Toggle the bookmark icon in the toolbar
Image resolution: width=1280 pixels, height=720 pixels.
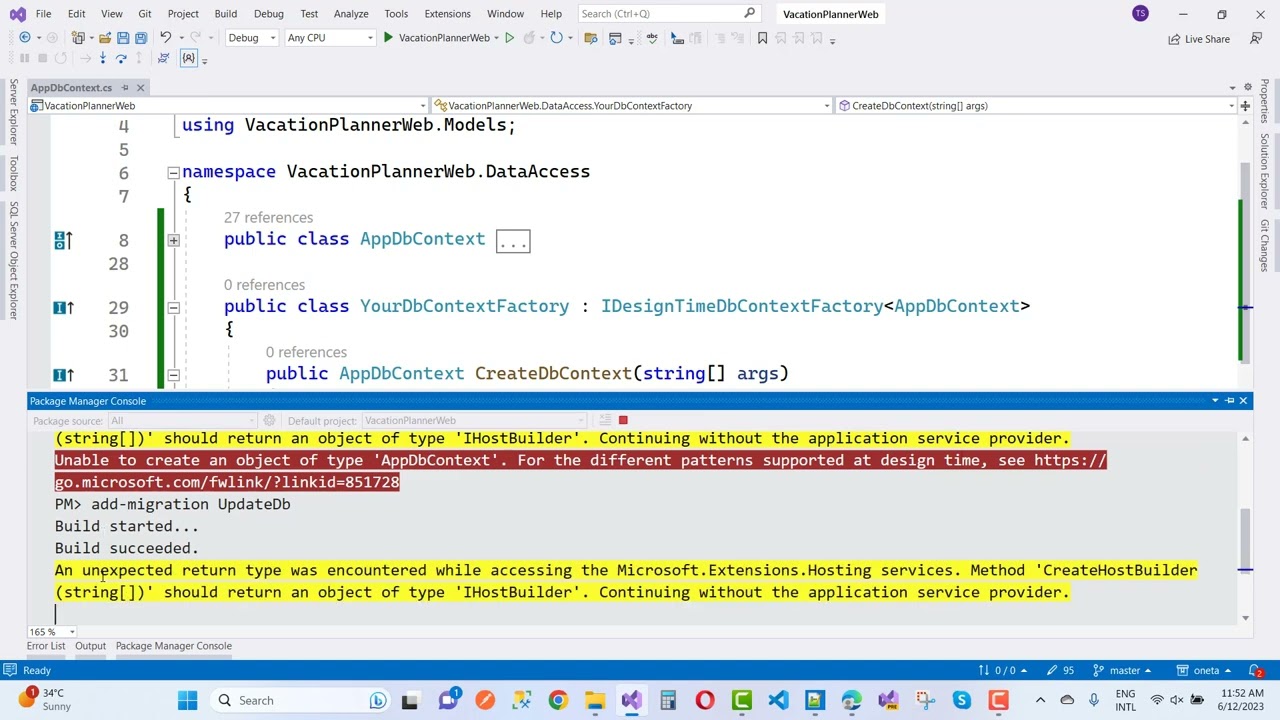pyautogui.click(x=762, y=38)
